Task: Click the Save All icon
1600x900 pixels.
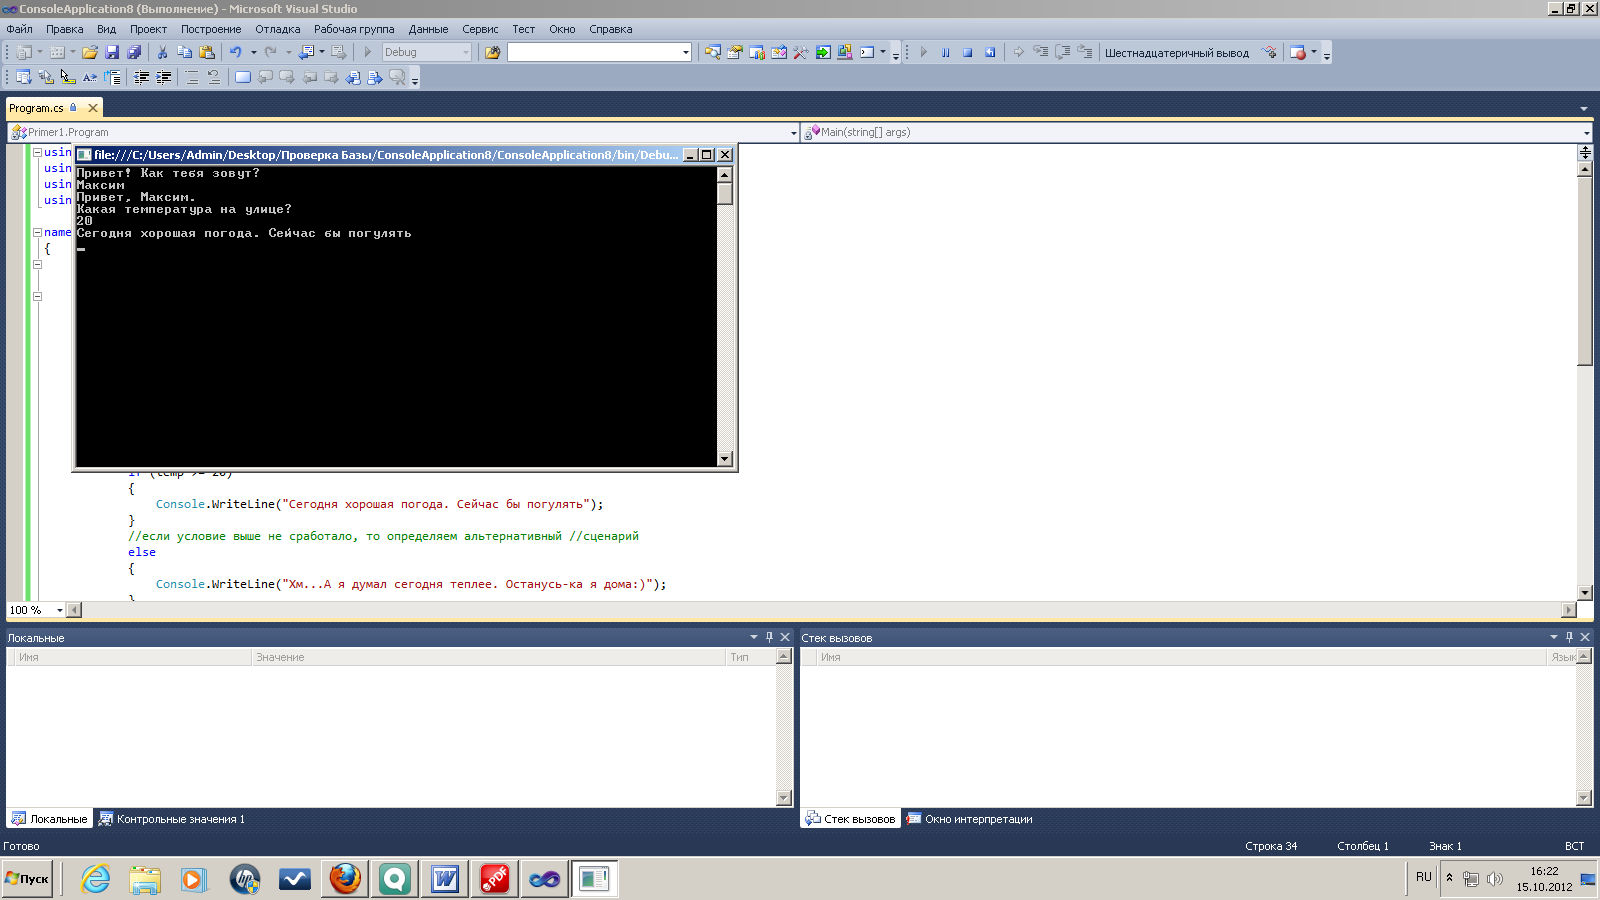Action: (x=134, y=52)
